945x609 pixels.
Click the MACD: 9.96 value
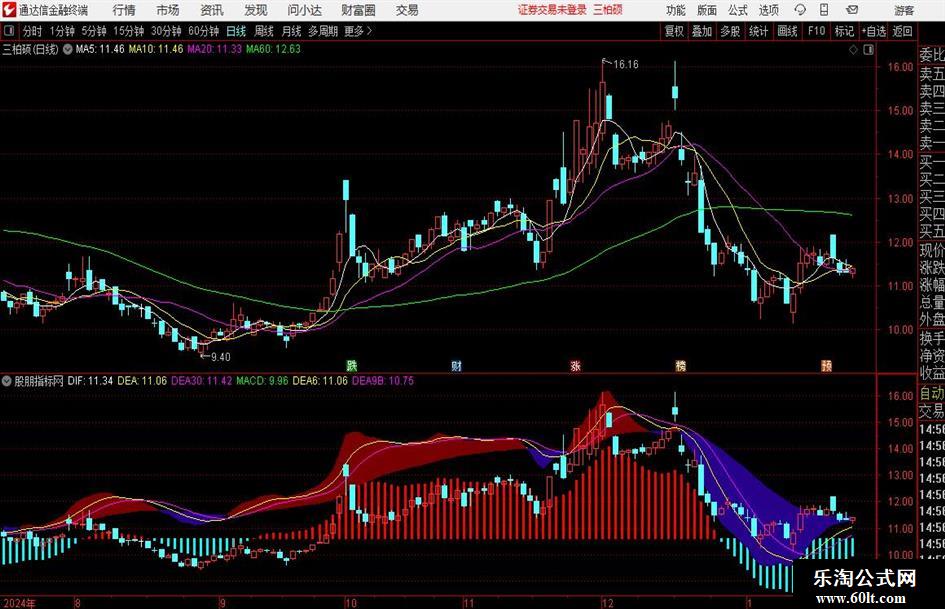tap(262, 381)
